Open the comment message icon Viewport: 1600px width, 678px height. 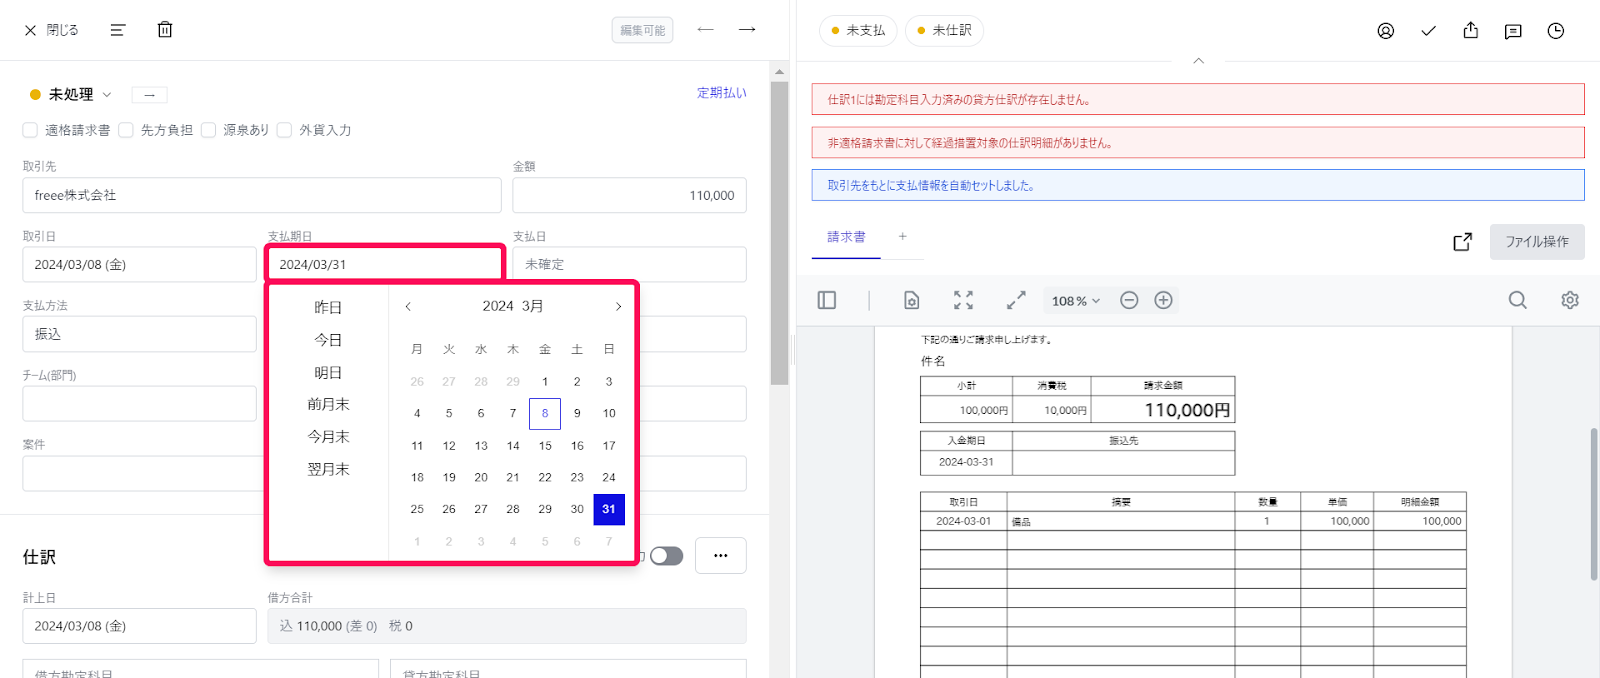point(1513,31)
